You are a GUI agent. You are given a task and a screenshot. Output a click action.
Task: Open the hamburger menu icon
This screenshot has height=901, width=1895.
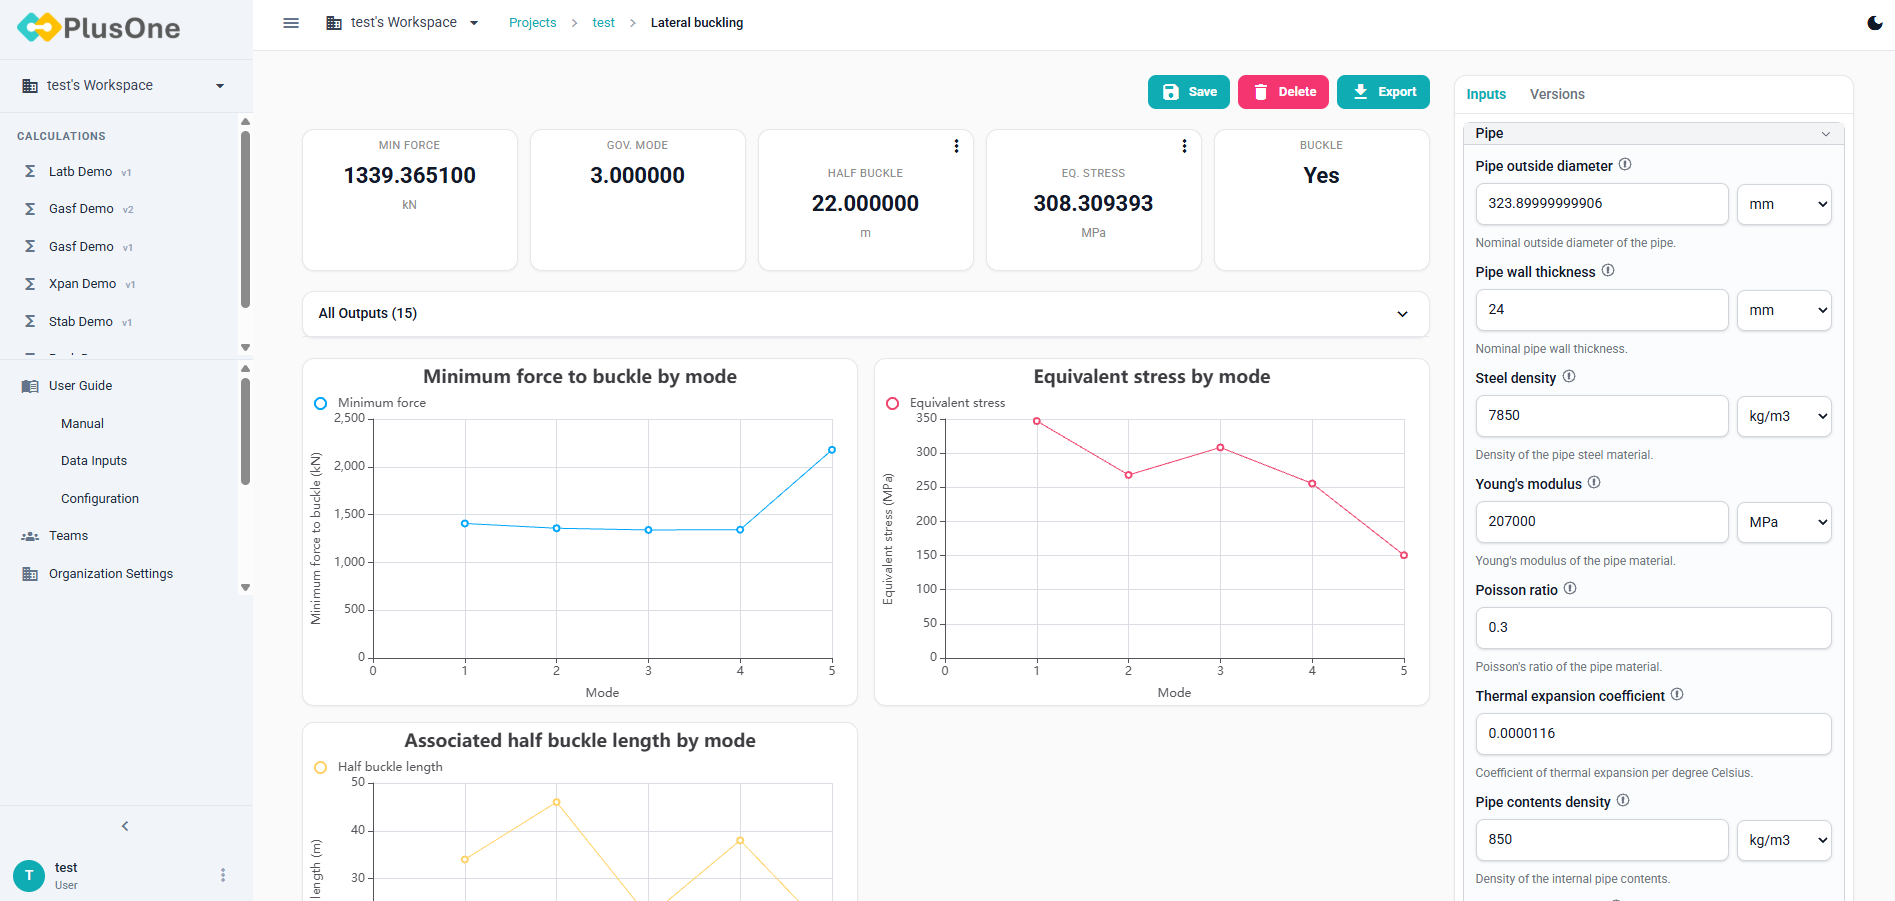(291, 23)
